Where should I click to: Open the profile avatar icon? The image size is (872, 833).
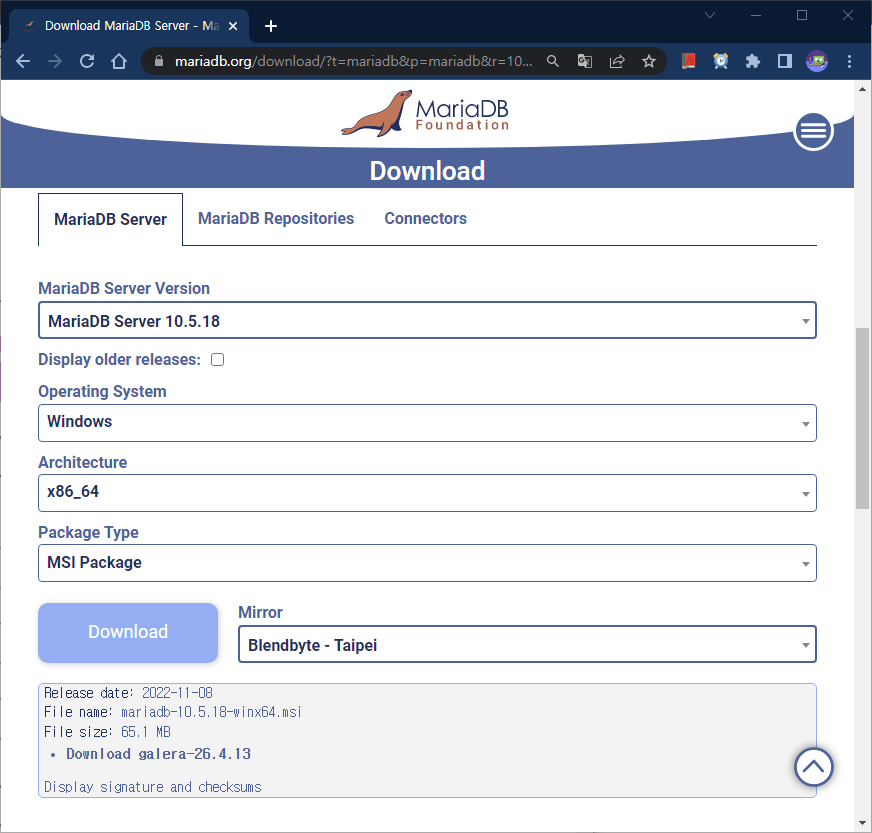coord(817,61)
